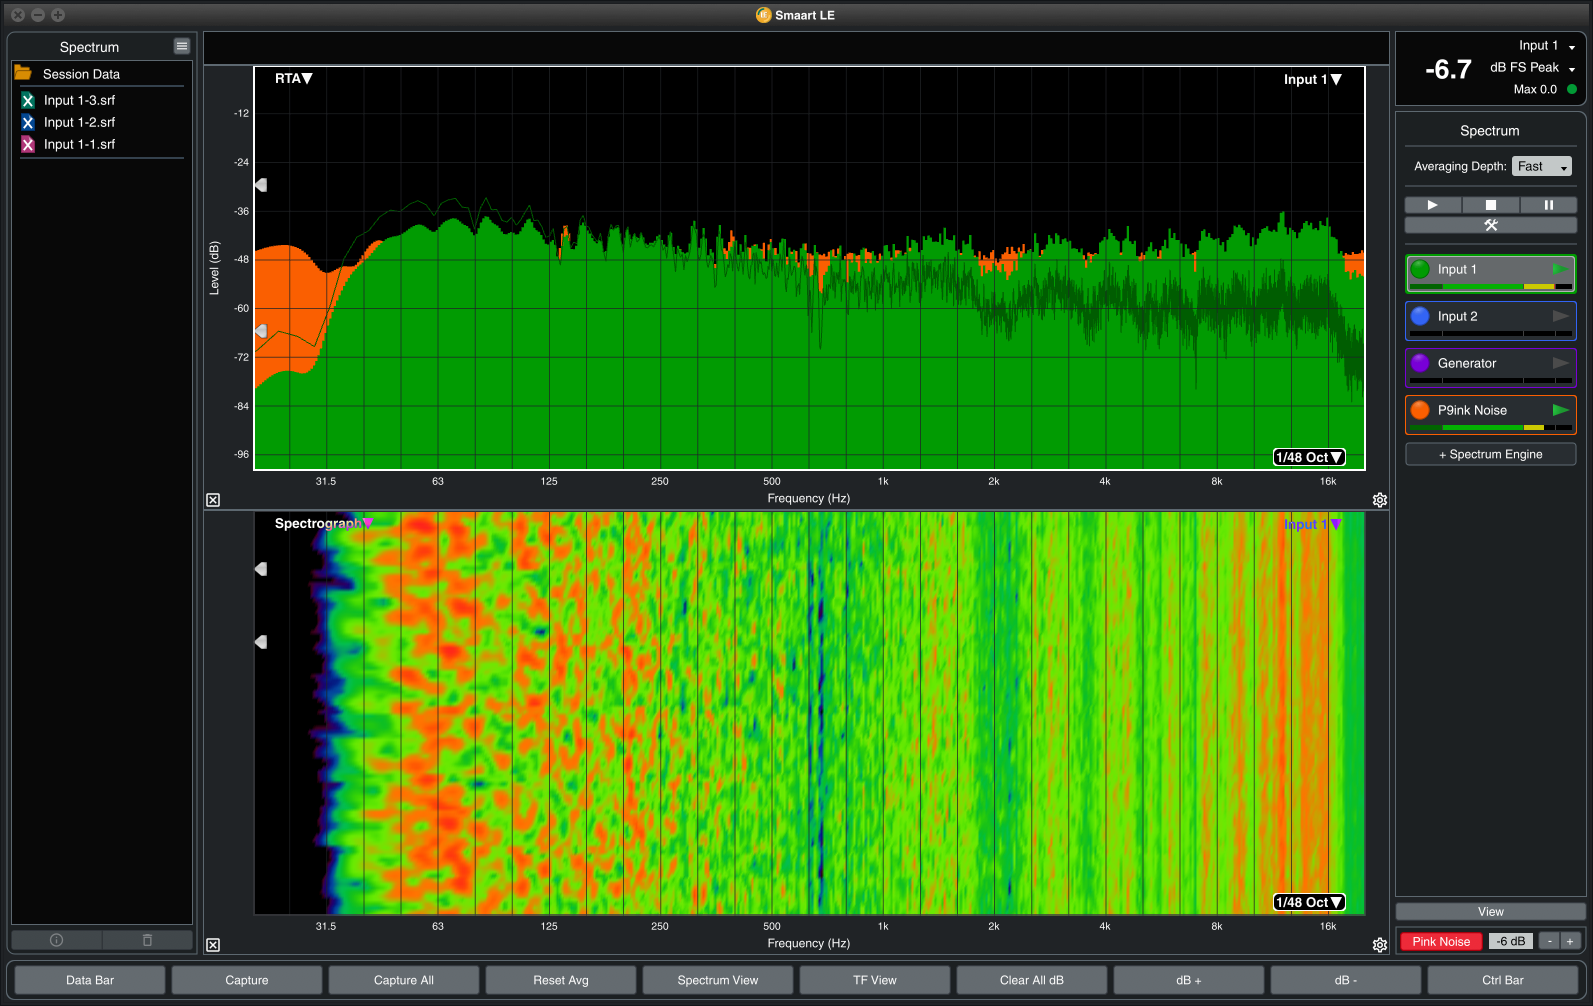The width and height of the screenshot is (1593, 1006).
Task: Toggle the Pink Noise generator on/off
Action: tap(1440, 941)
